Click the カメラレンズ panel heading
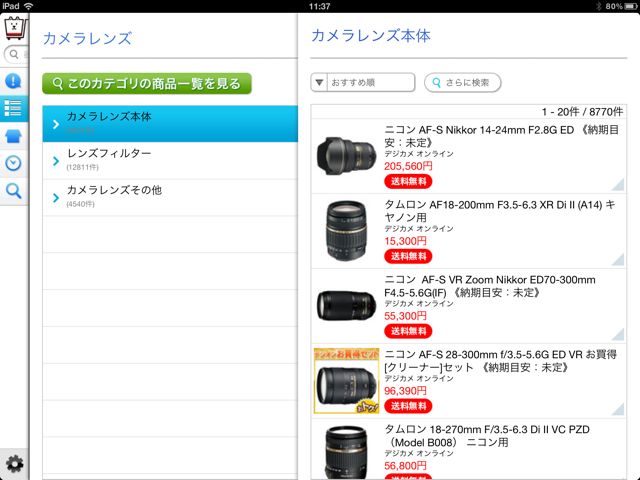Viewport: 640px width, 480px height. (87, 38)
